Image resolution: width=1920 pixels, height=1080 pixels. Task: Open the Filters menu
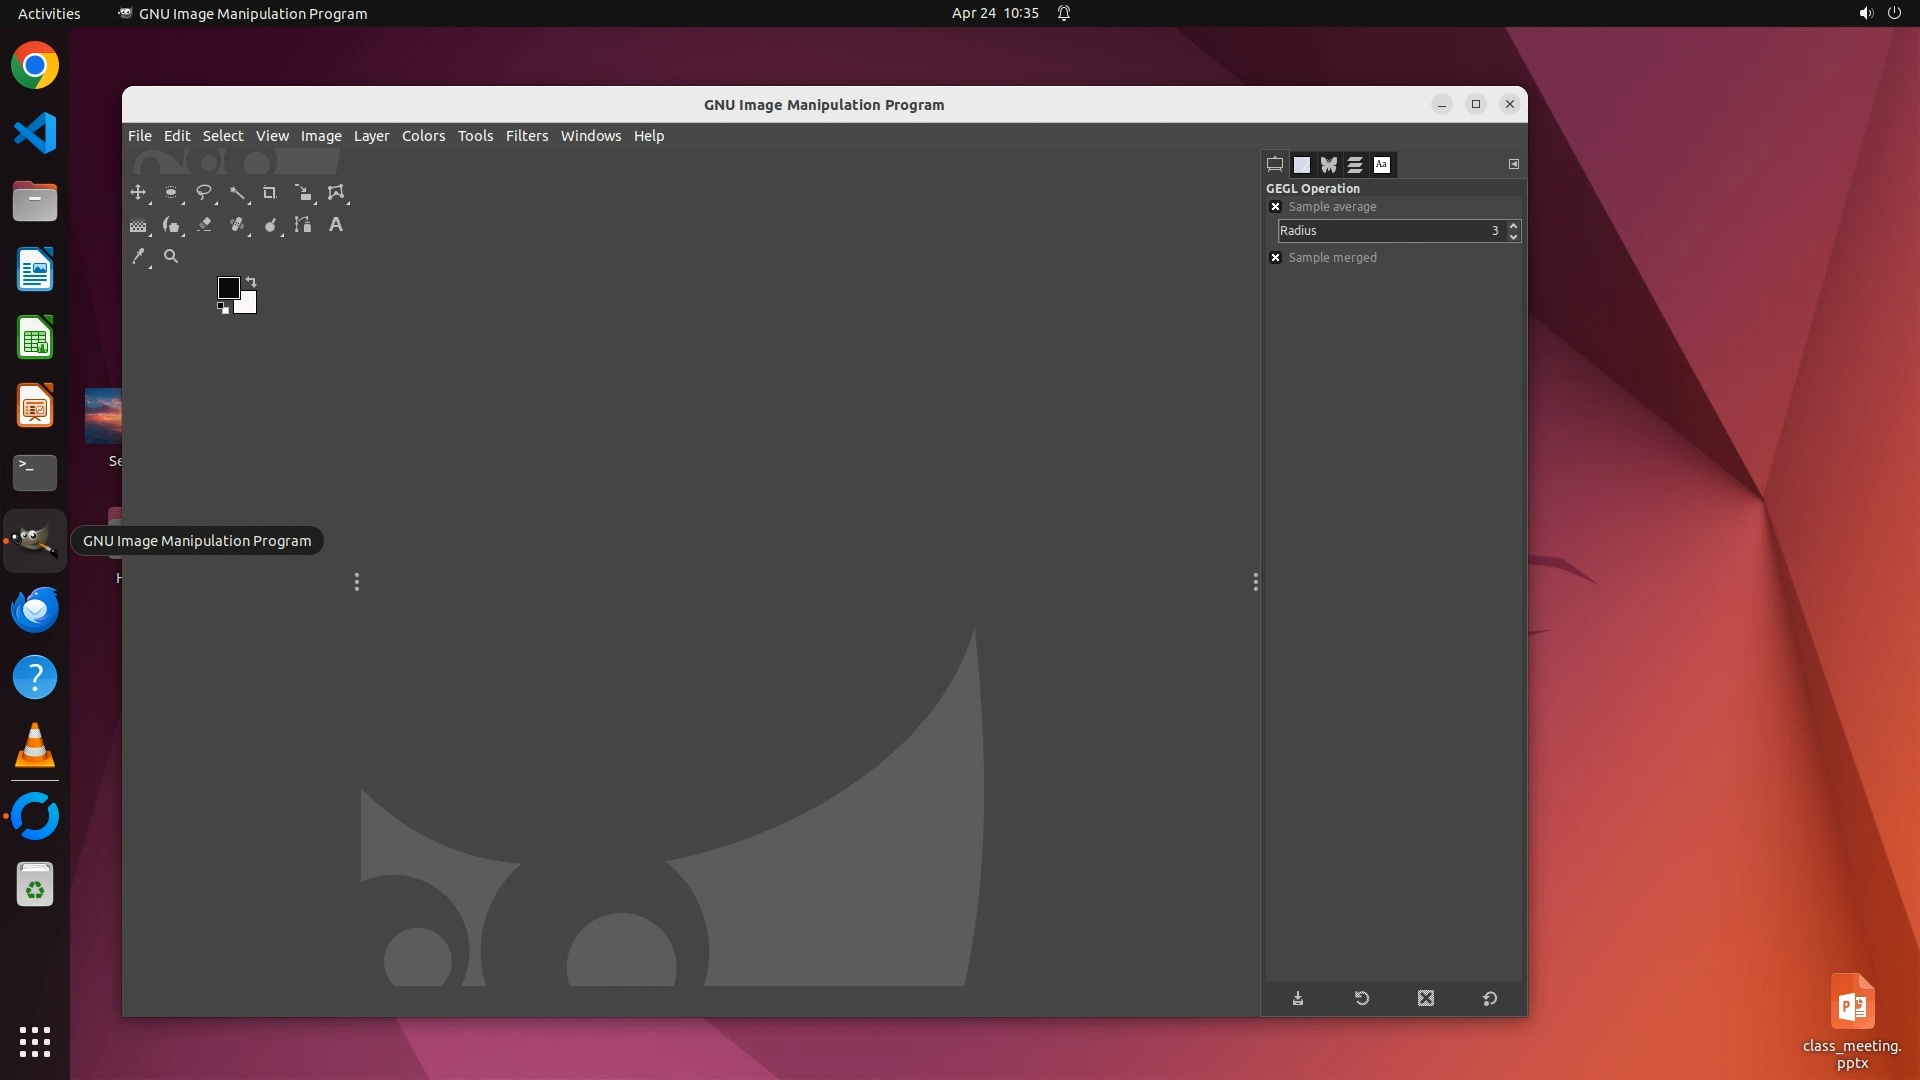click(526, 136)
